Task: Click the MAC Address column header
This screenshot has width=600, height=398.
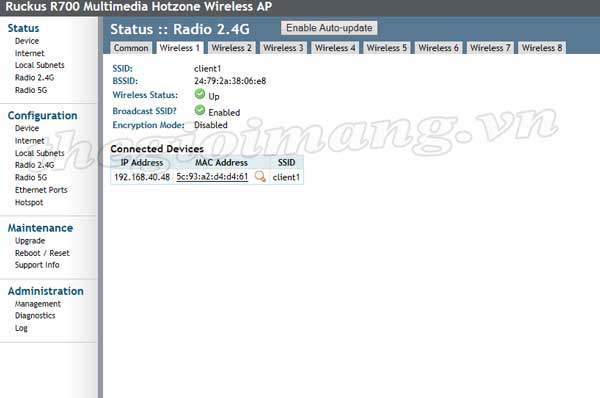Action: point(221,163)
